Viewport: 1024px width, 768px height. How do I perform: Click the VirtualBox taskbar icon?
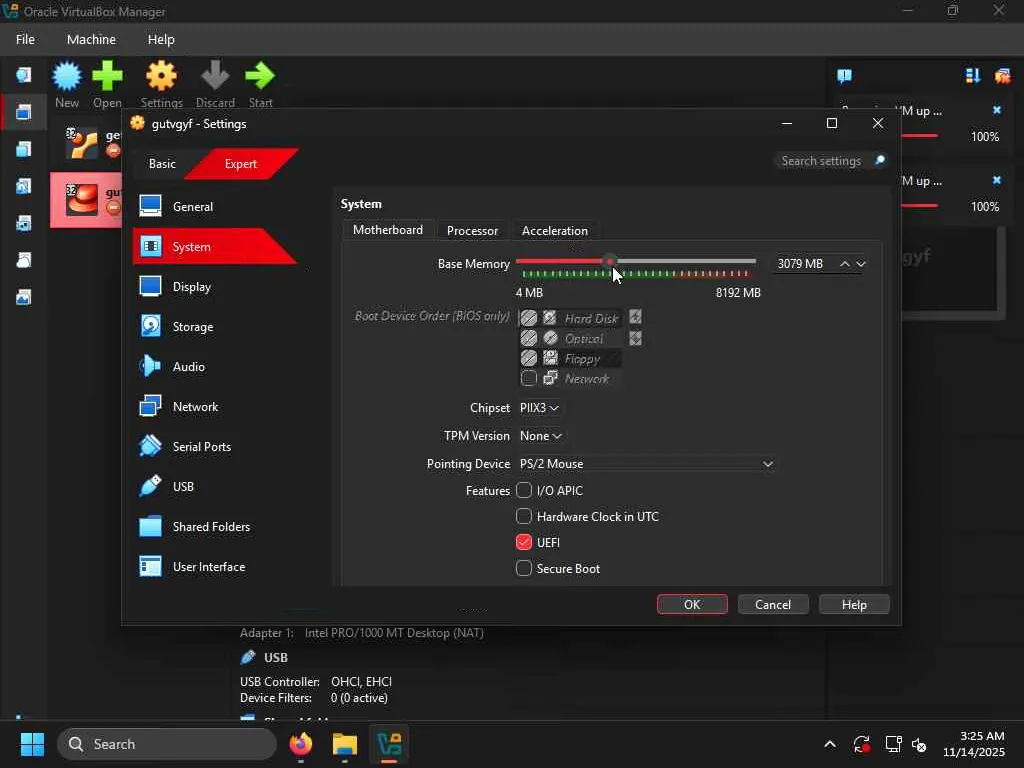pyautogui.click(x=389, y=744)
